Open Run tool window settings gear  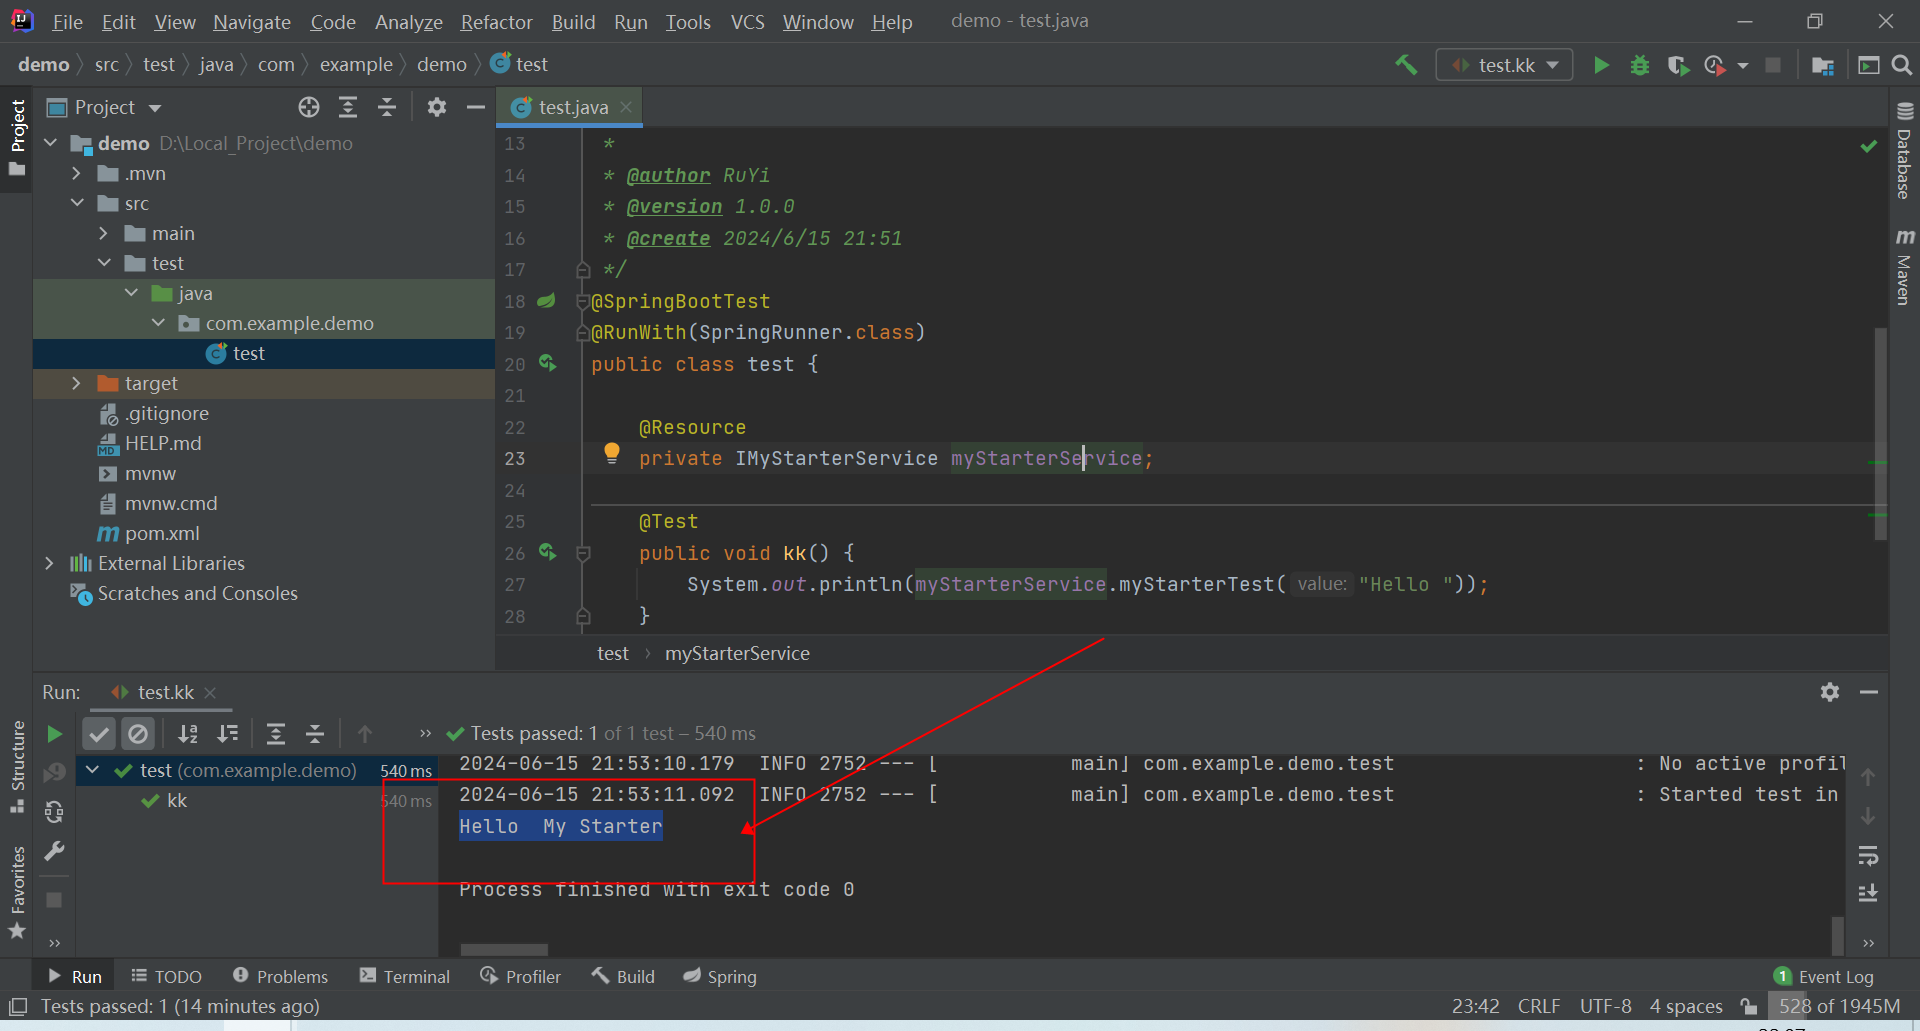(x=1830, y=692)
